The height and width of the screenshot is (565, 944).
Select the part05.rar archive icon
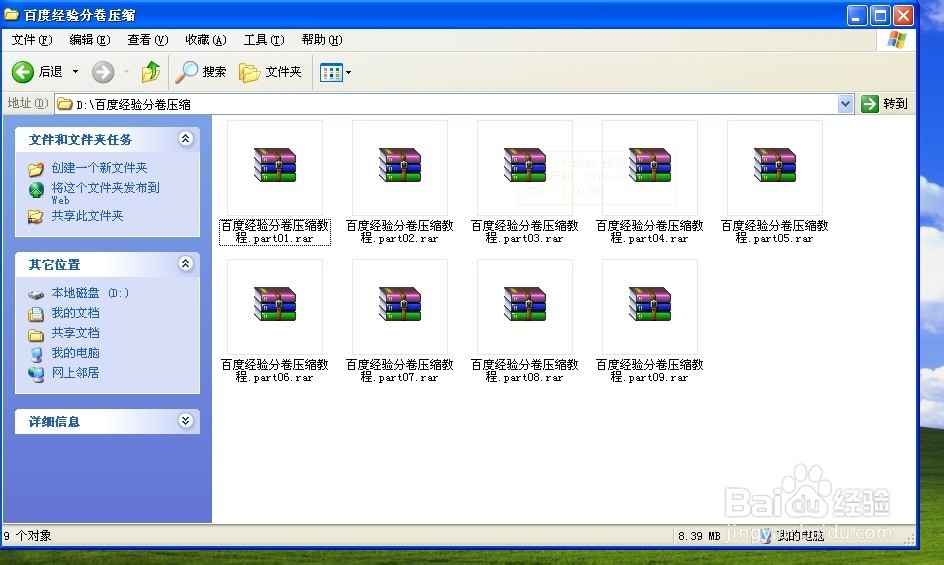click(x=775, y=165)
